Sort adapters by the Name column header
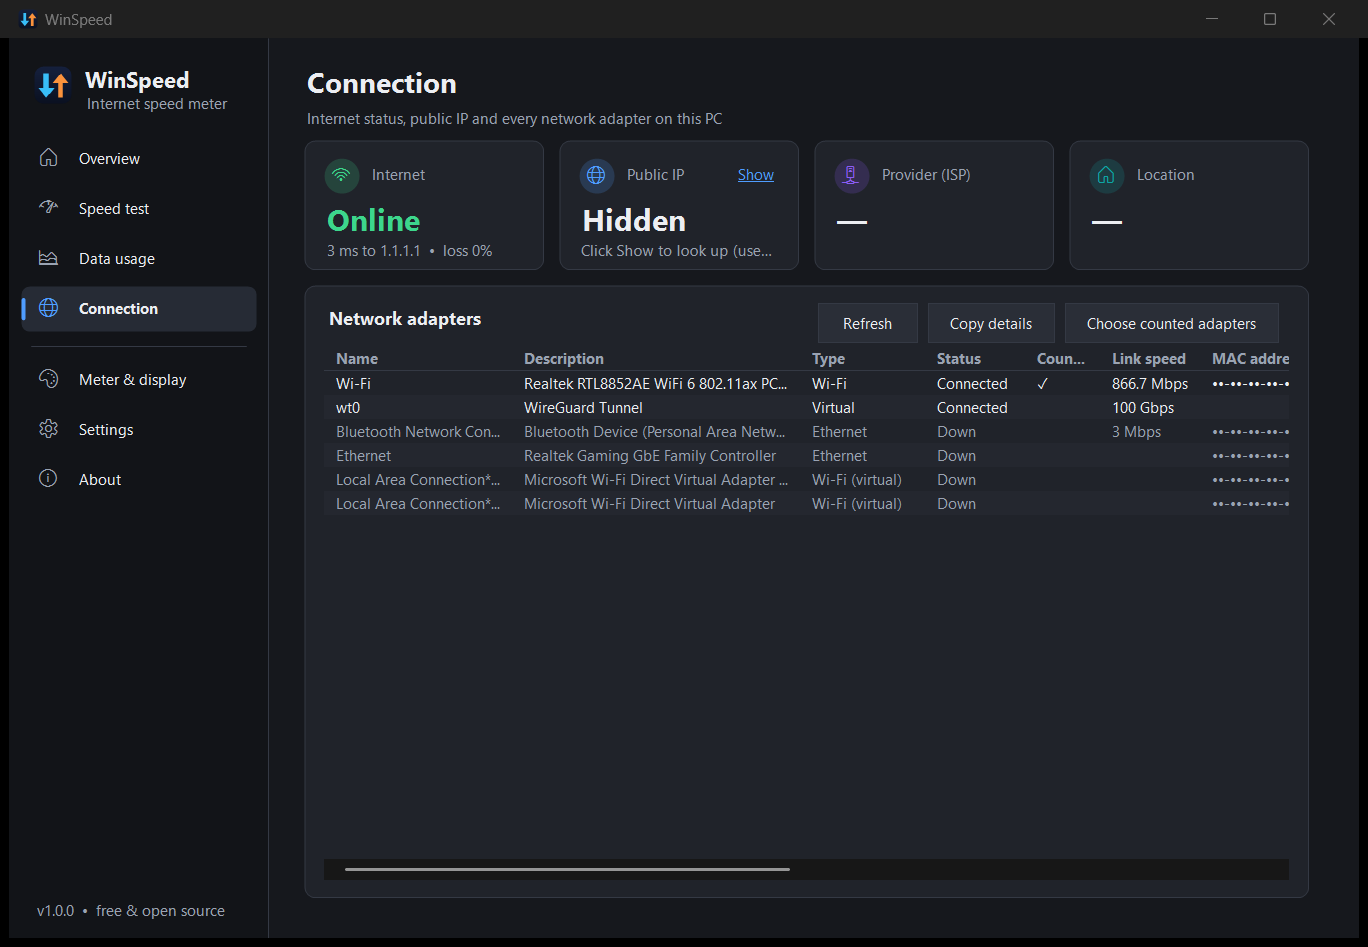The image size is (1368, 947). 357,359
